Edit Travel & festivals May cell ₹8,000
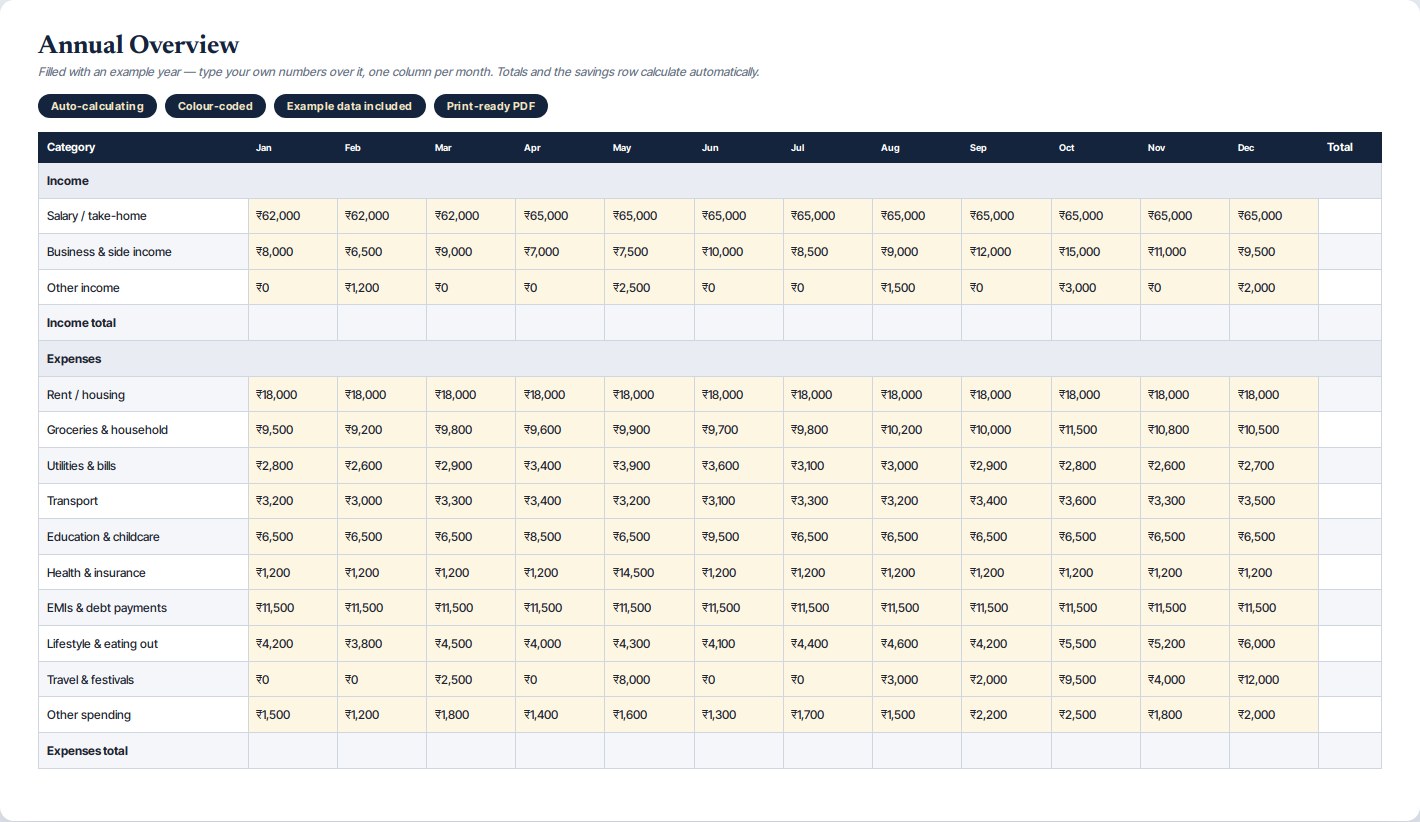This screenshot has height=822, width=1420. pos(649,680)
